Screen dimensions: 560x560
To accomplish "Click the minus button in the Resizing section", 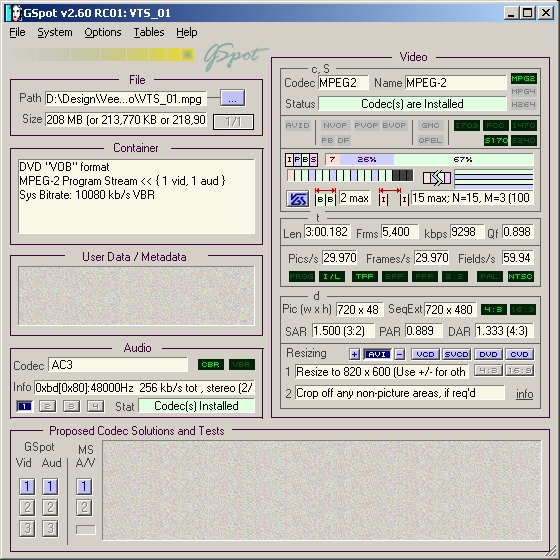I will click(400, 354).
